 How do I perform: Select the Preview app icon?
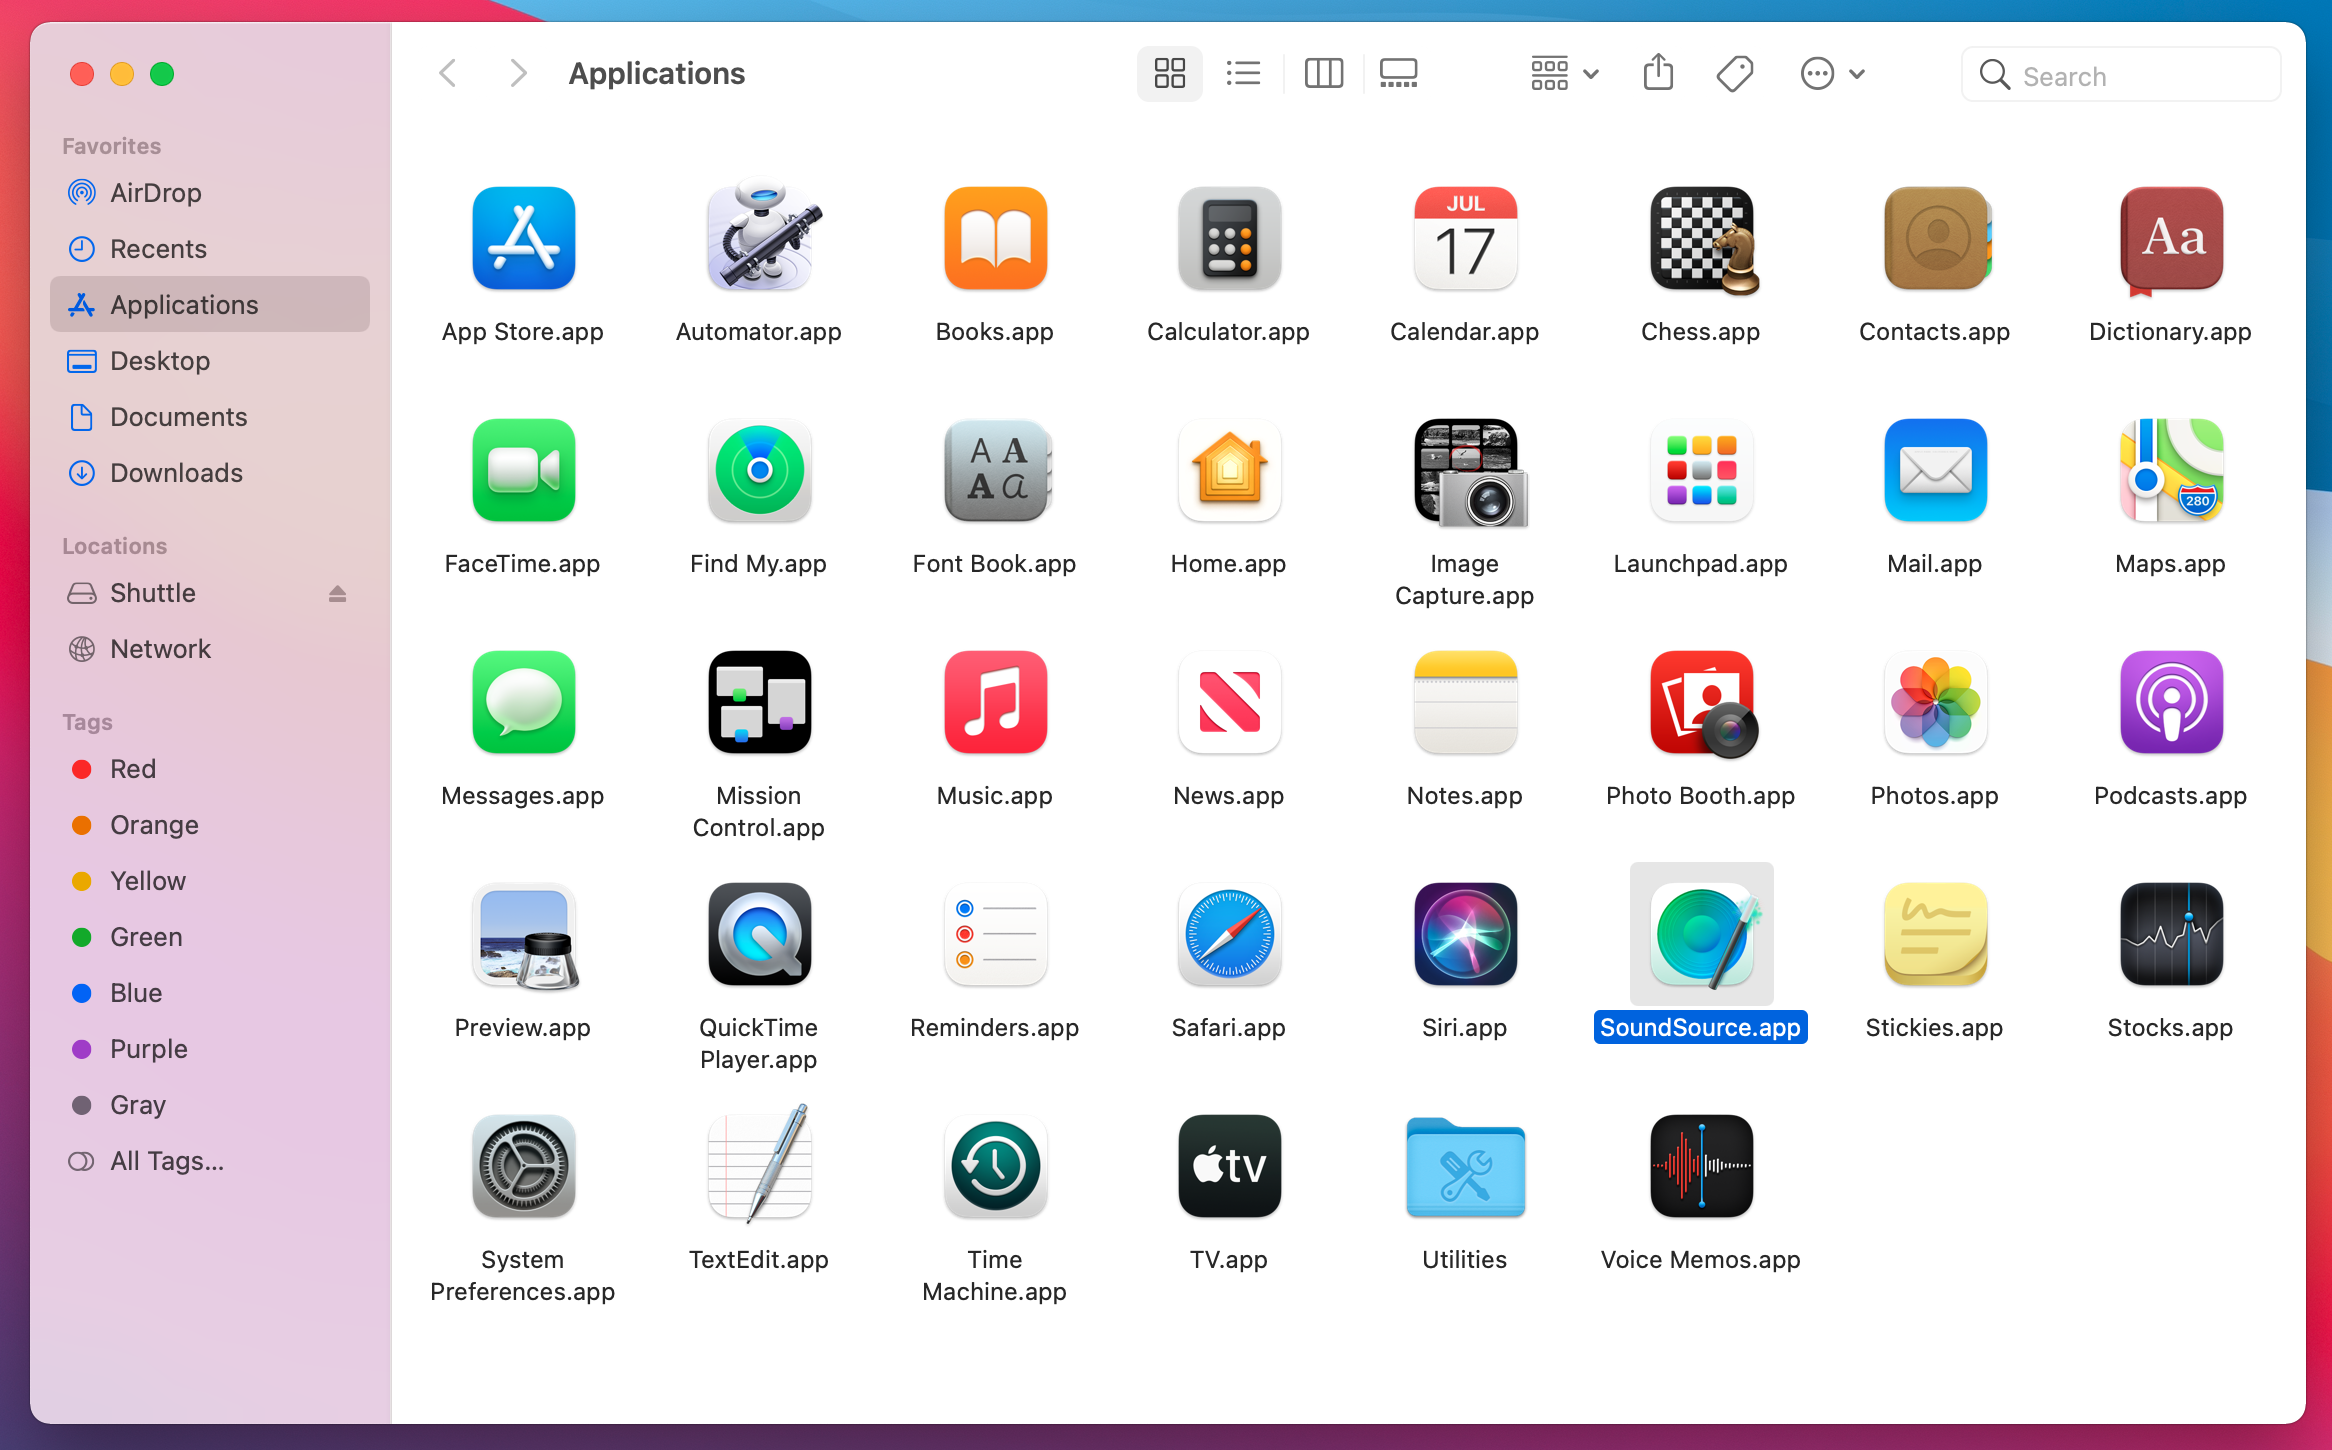[x=525, y=936]
